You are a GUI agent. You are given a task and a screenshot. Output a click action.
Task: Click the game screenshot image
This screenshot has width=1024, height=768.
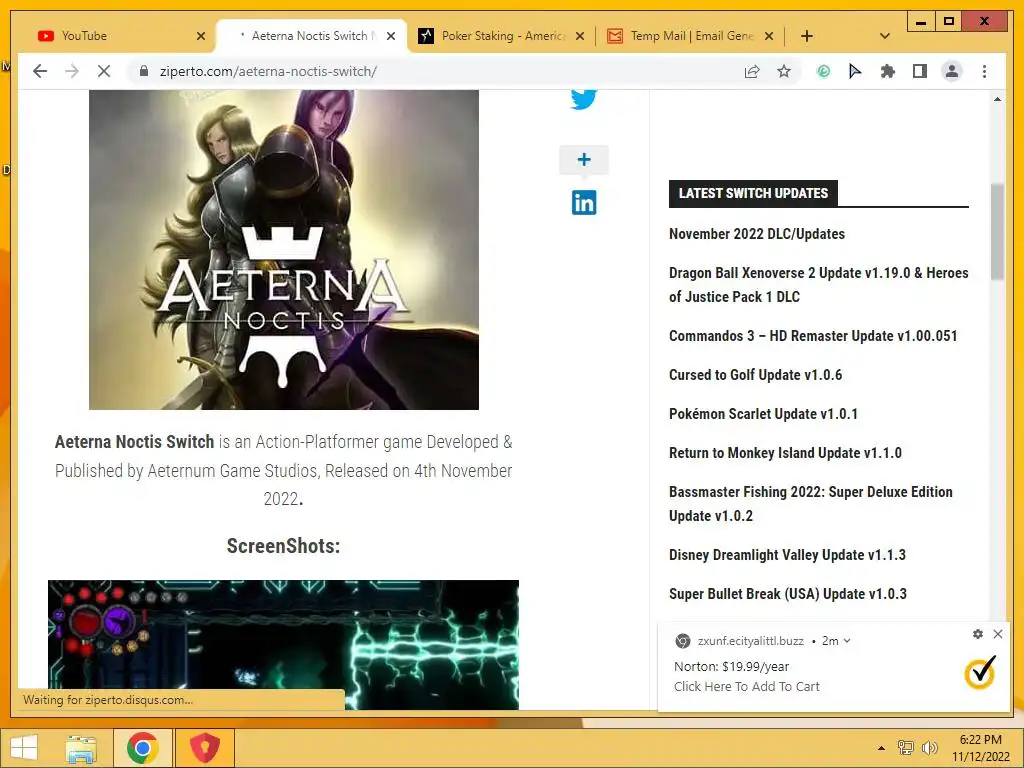[x=283, y=644]
